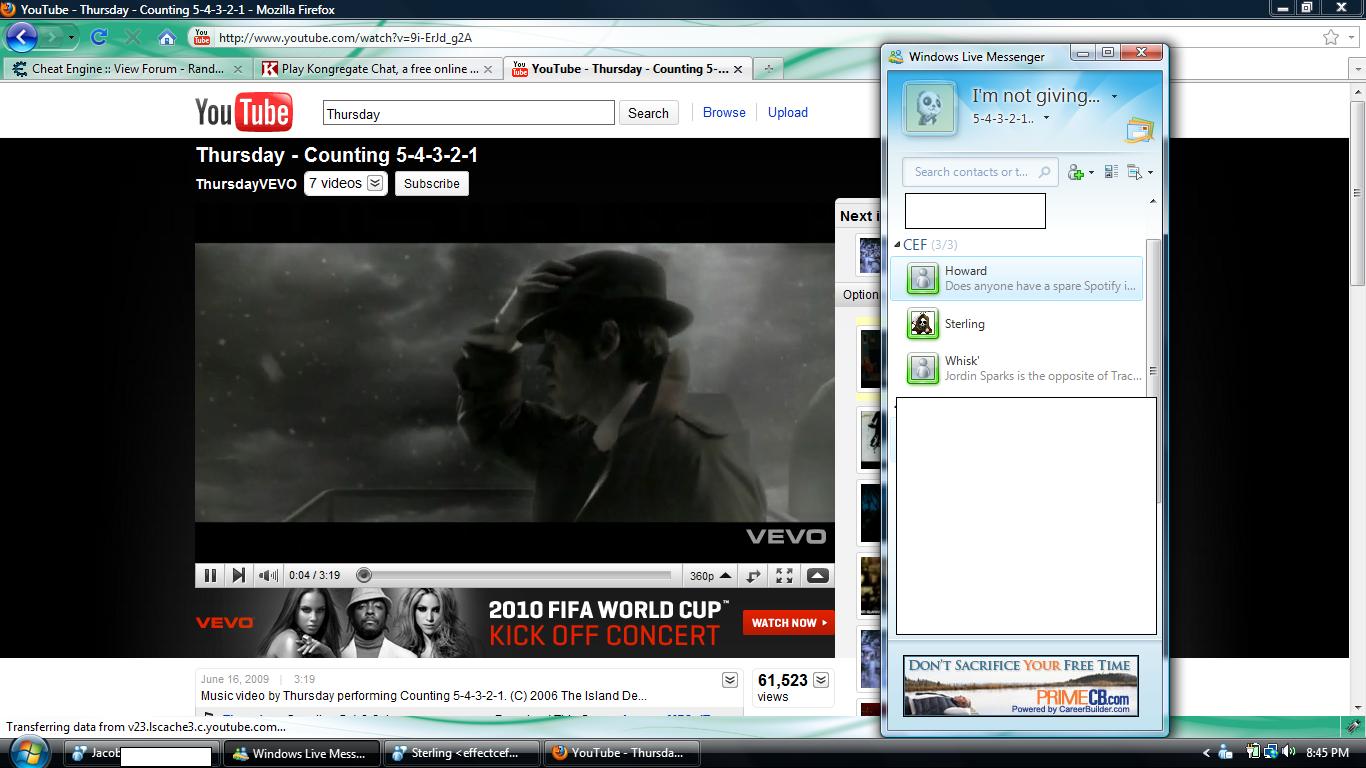Open the Upload link on YouTube

(788, 112)
